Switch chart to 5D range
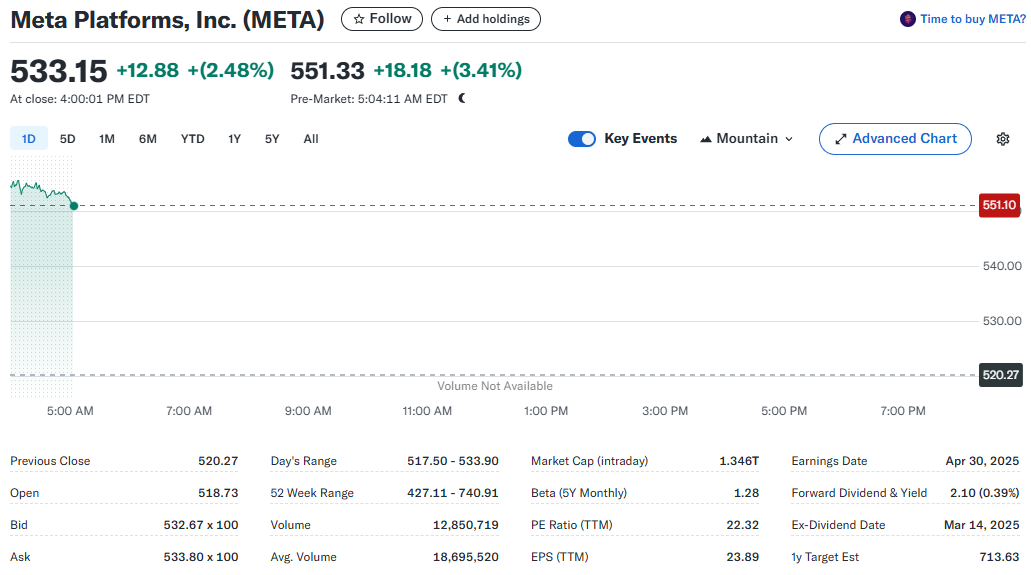This screenshot has height=575, width=1031. [68, 139]
